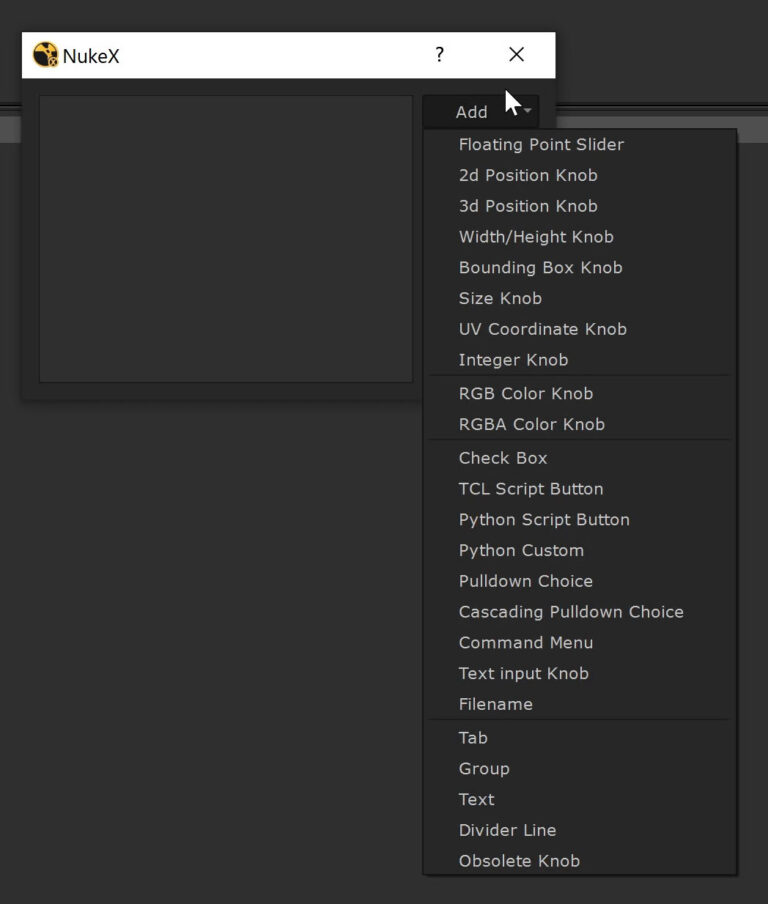The width and height of the screenshot is (768, 904).
Task: Add a Check Box knob
Action: [503, 458]
